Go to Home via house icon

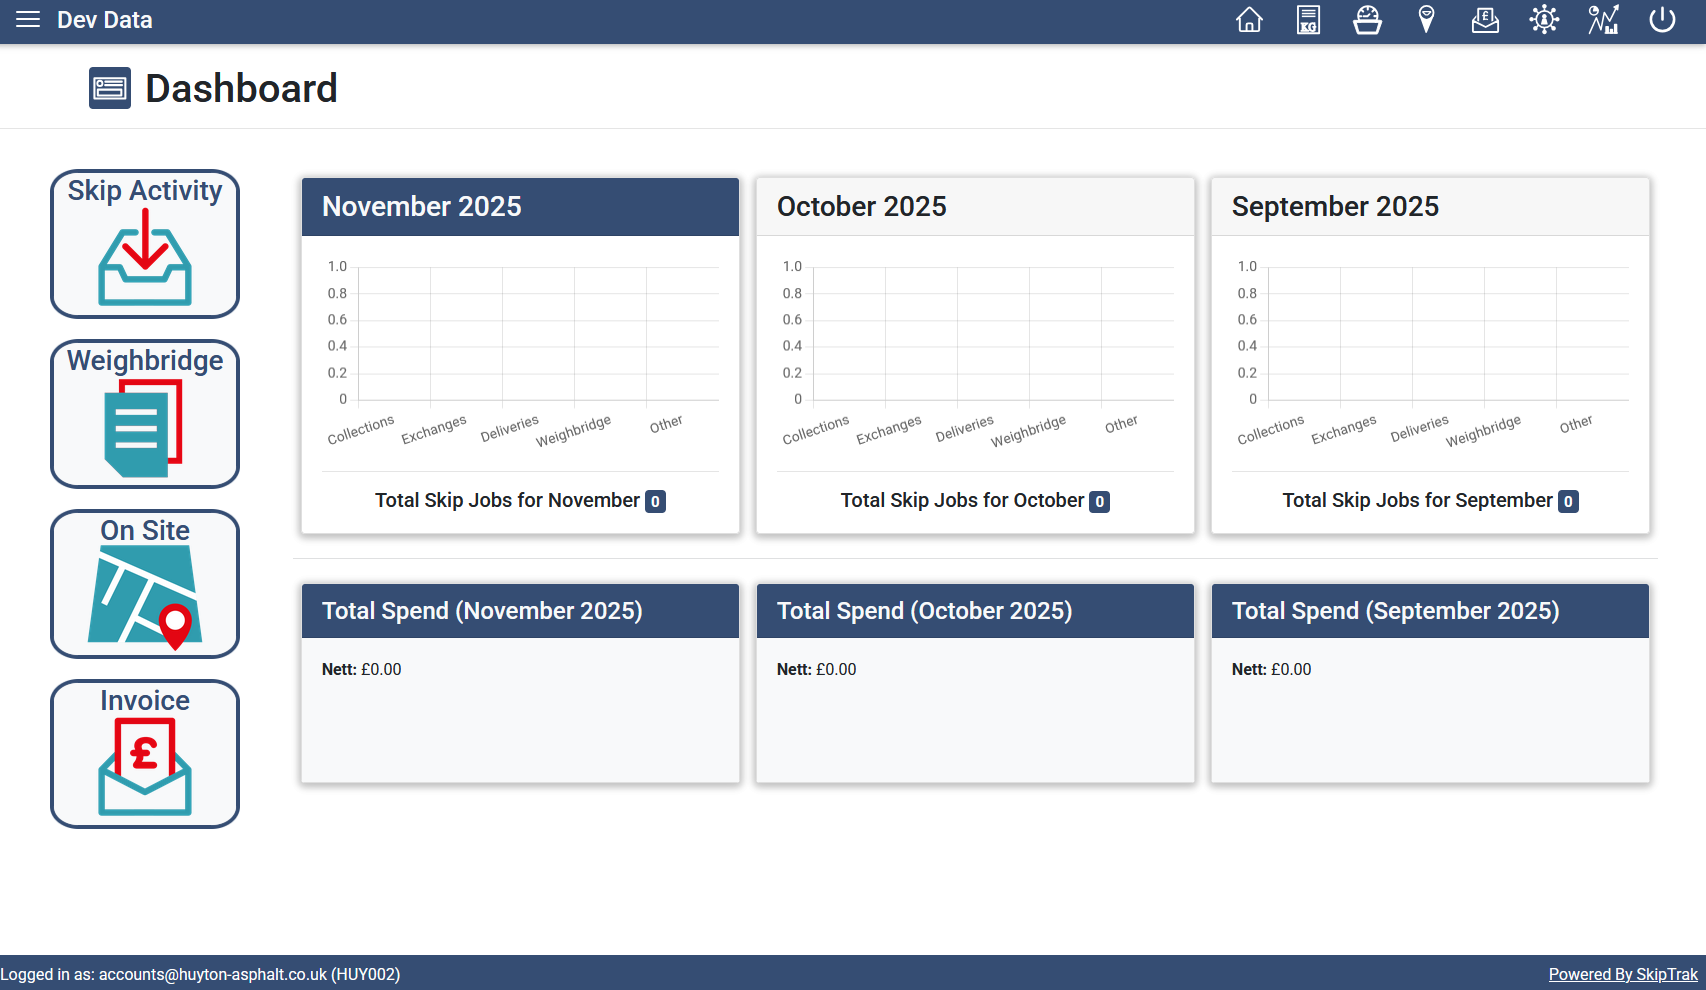click(x=1249, y=20)
